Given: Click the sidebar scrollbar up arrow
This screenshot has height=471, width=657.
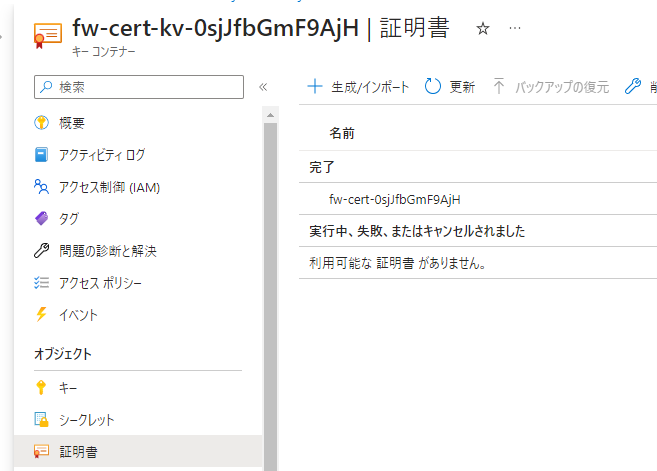Looking at the screenshot, I should [270, 115].
